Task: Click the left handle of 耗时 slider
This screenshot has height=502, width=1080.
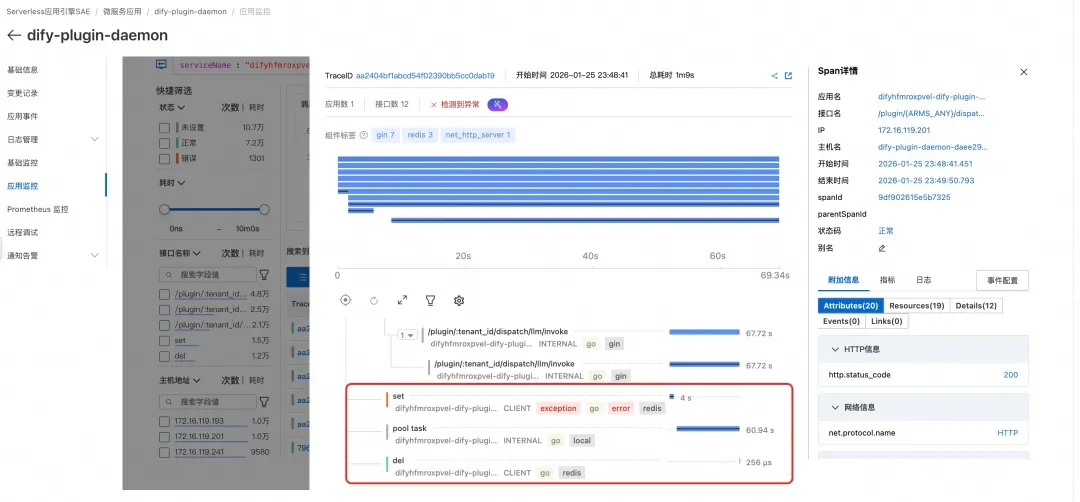Action: (x=164, y=209)
